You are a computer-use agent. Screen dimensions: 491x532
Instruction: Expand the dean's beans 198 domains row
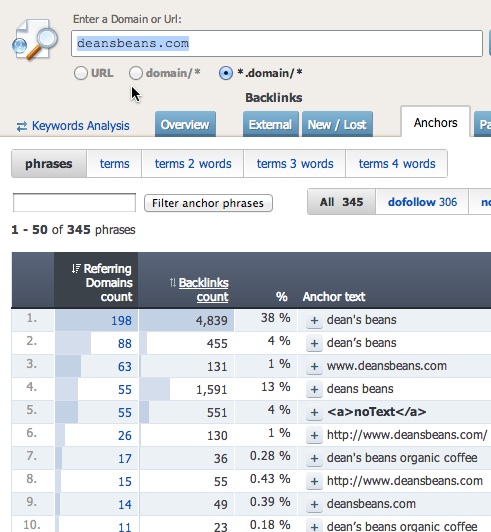[314, 320]
